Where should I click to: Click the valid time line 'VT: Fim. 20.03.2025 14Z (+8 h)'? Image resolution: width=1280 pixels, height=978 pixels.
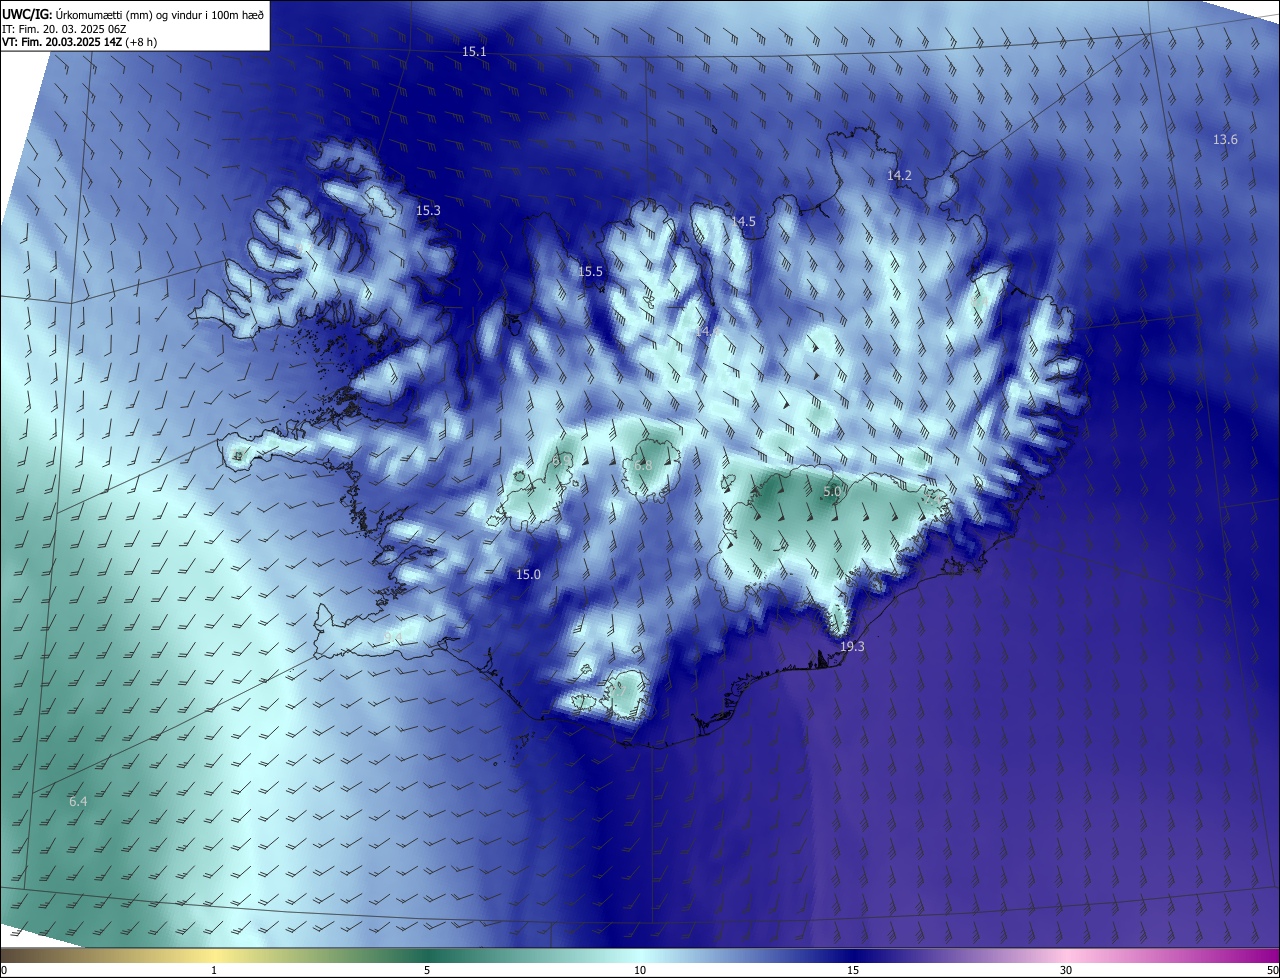point(80,42)
